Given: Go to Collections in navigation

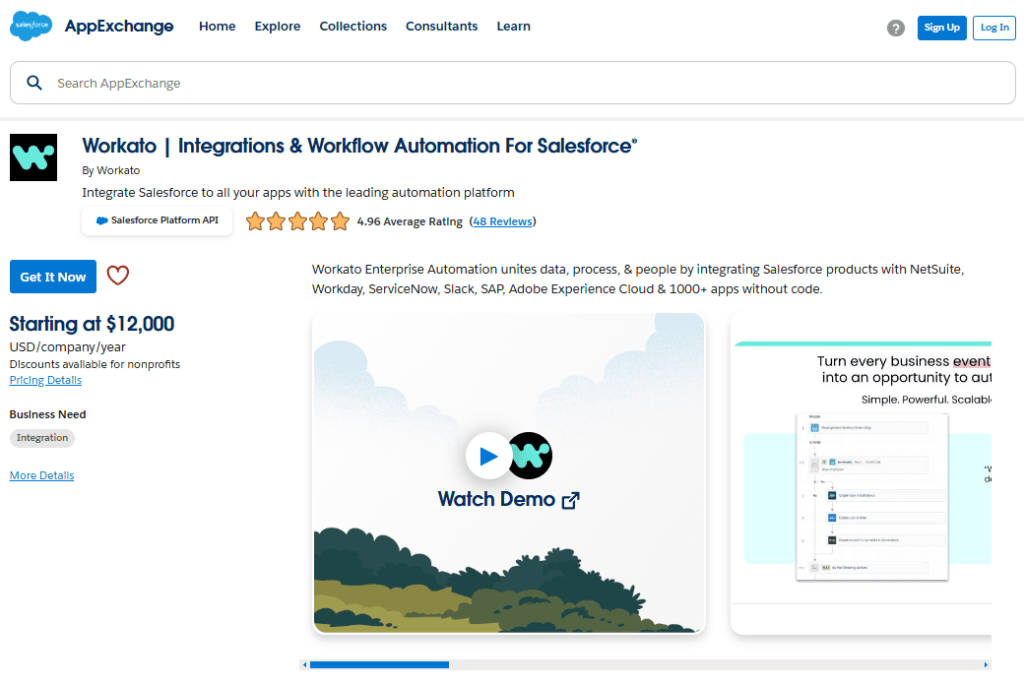Looking at the screenshot, I should [x=353, y=26].
